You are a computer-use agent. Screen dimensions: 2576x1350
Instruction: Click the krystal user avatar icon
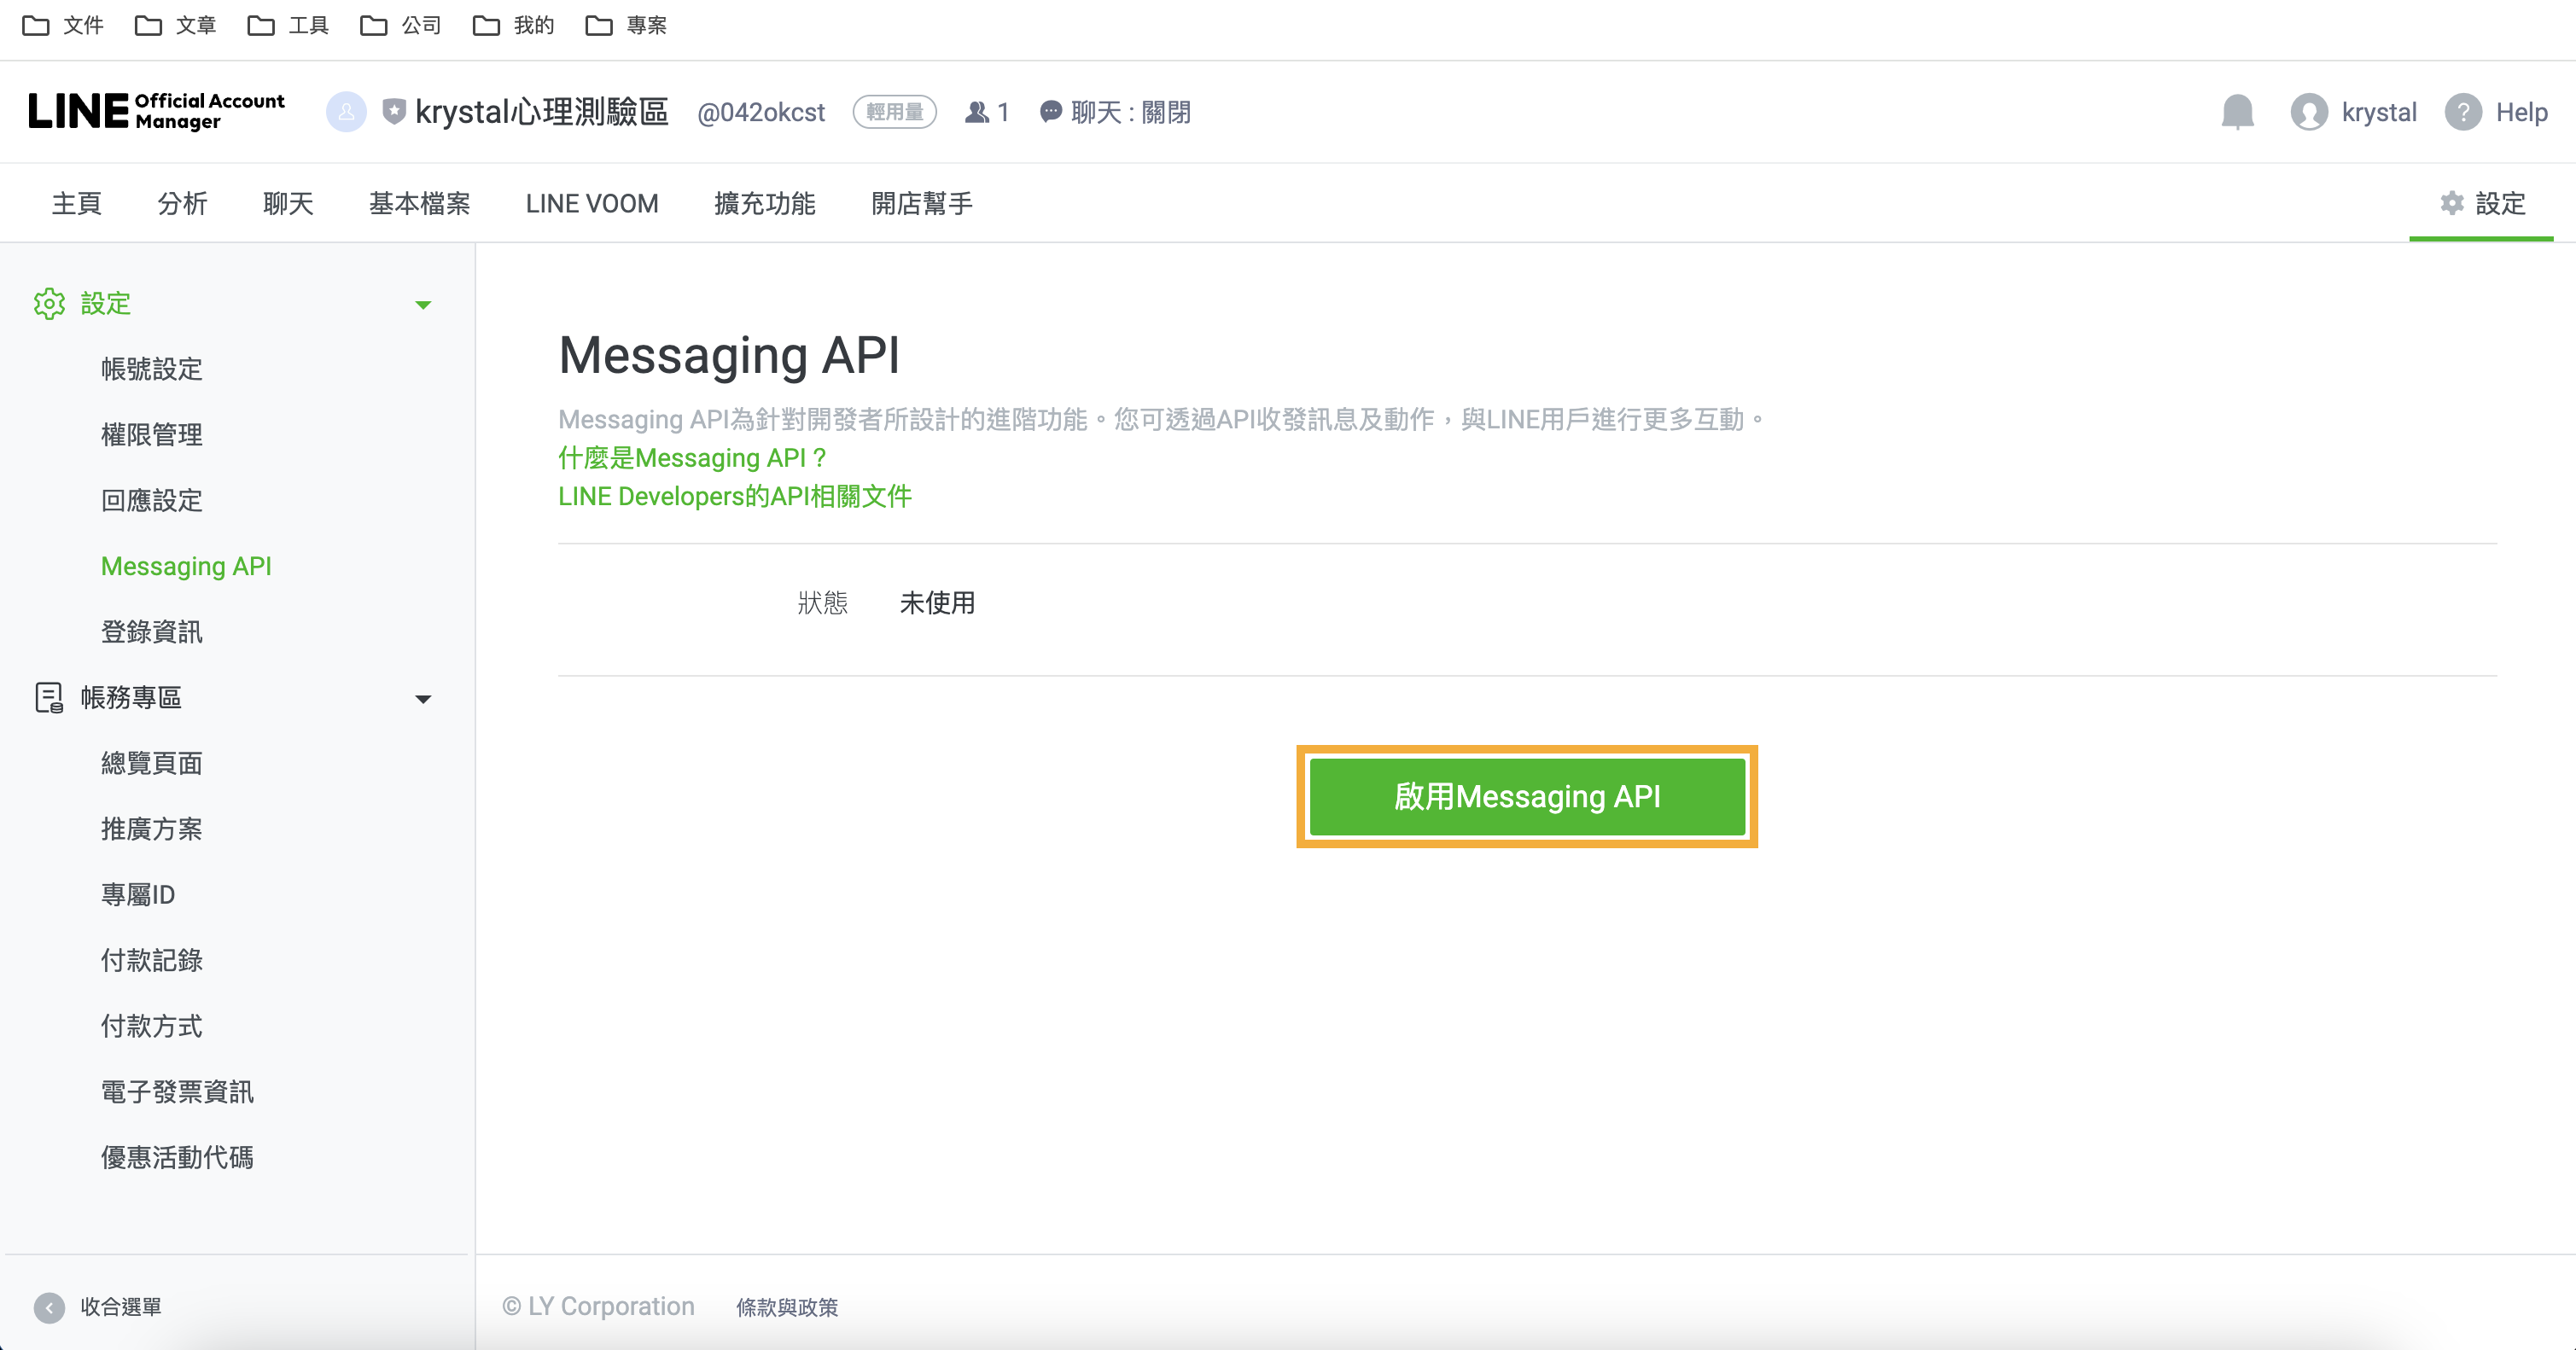click(x=2309, y=112)
